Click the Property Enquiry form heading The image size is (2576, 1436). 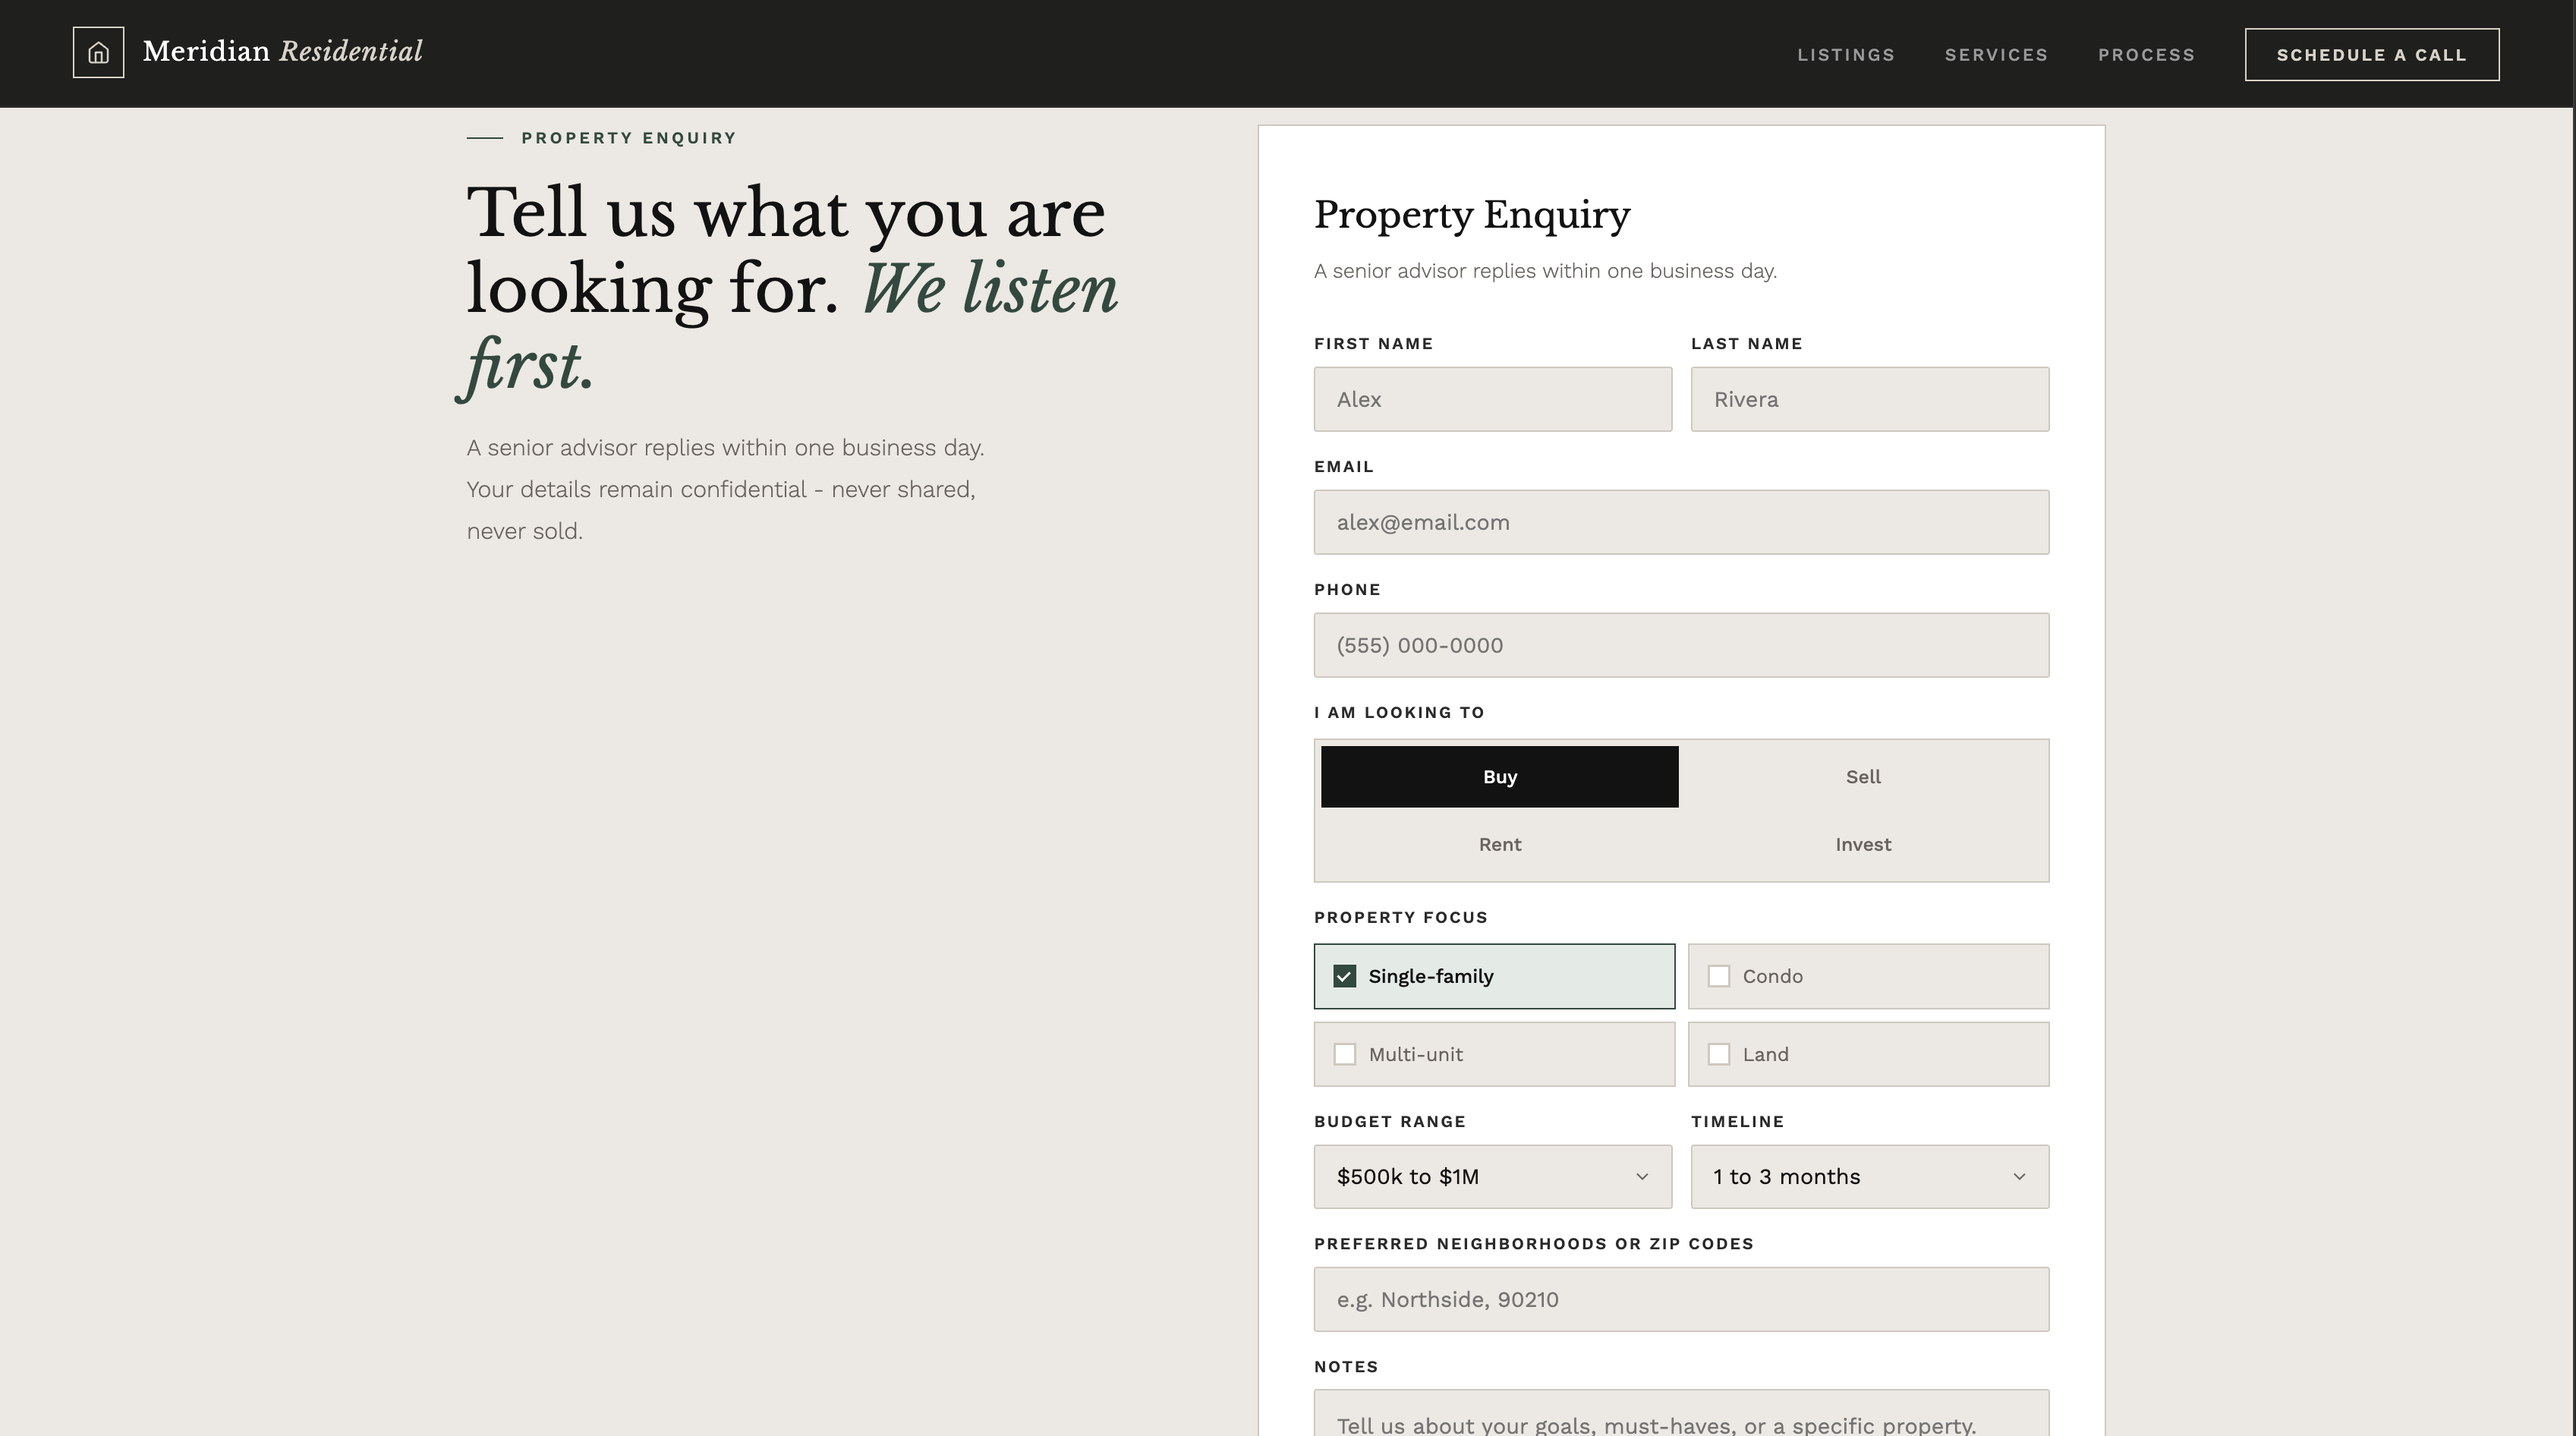click(x=1471, y=215)
